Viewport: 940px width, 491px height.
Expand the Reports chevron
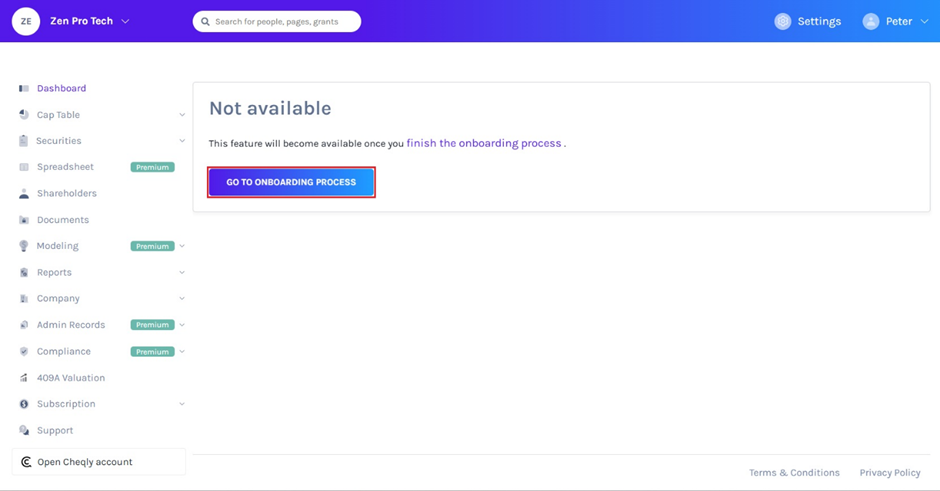[182, 272]
